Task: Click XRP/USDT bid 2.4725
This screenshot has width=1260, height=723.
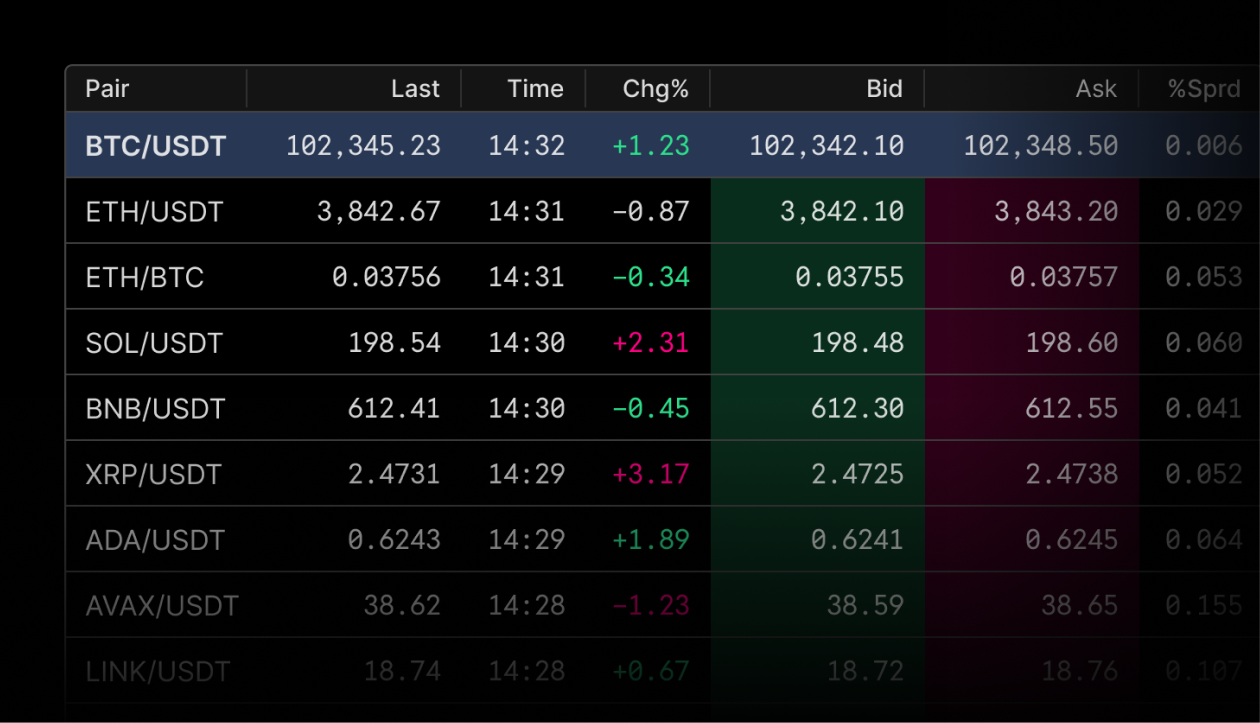Action: pos(858,474)
